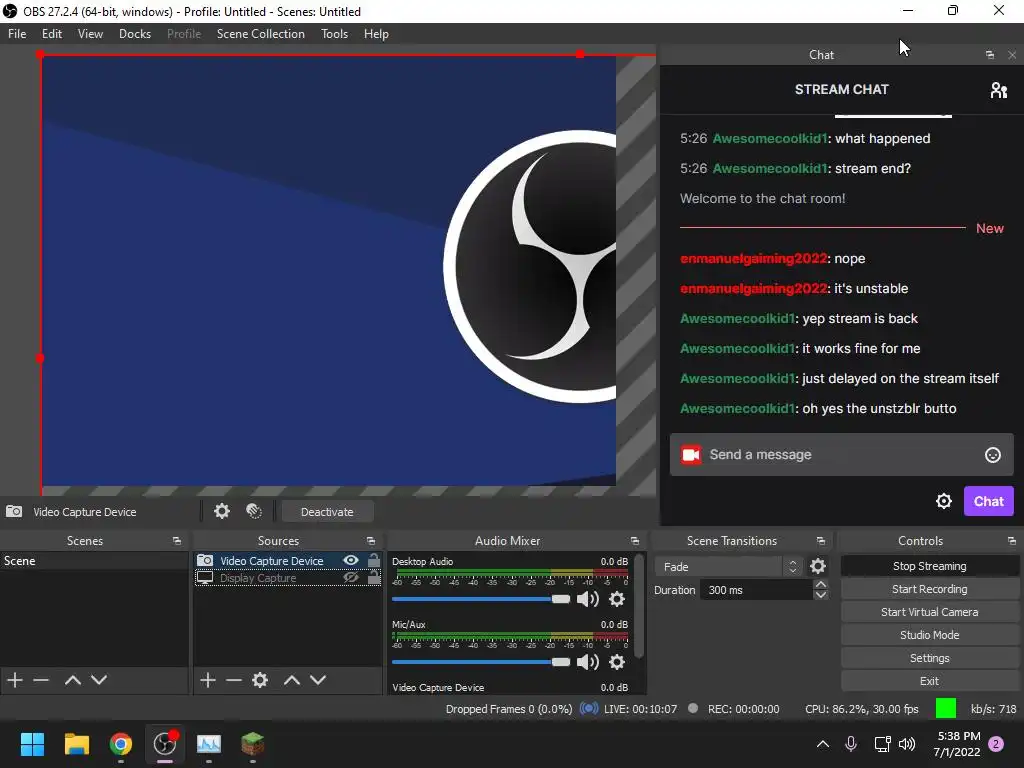The height and width of the screenshot is (768, 1024).
Task: Open the Tools menu
Action: (334, 34)
